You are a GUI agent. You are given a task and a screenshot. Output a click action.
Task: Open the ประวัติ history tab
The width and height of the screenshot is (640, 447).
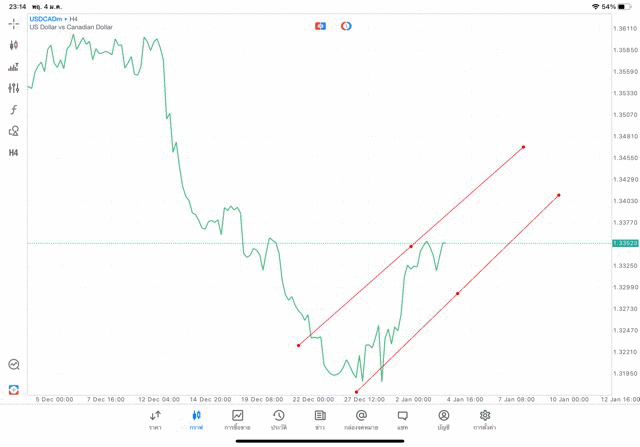(x=278, y=420)
